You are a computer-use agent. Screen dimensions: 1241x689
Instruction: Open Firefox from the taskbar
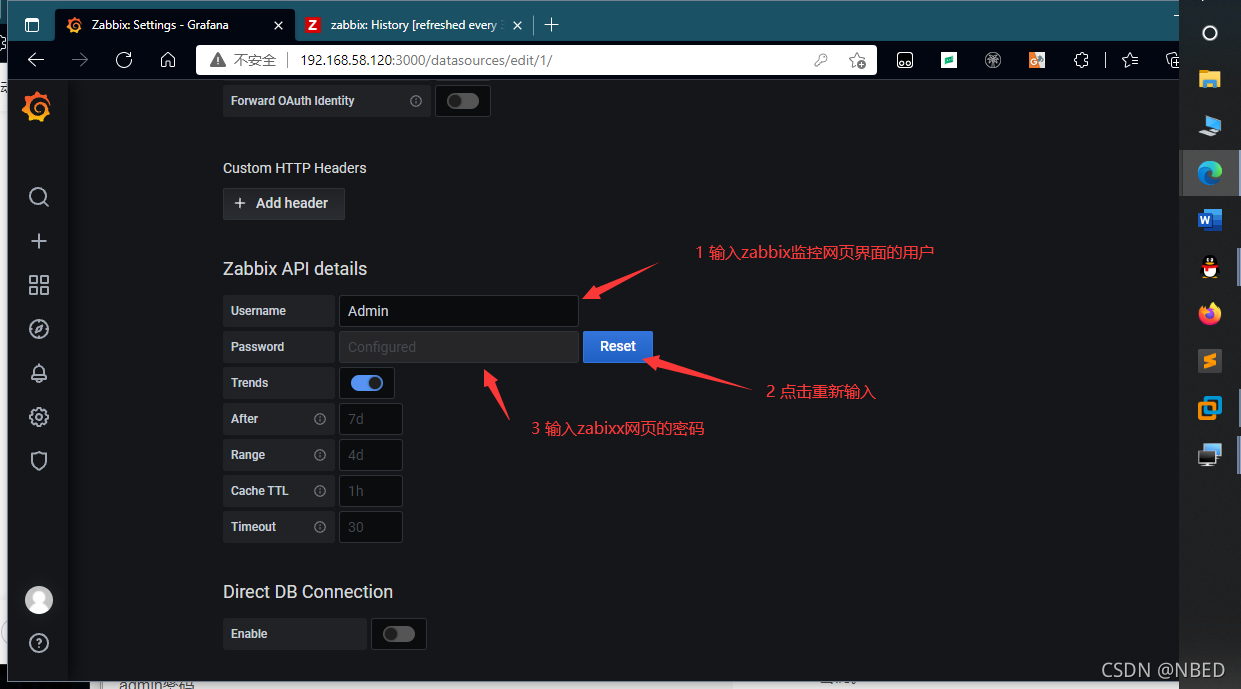point(1209,314)
